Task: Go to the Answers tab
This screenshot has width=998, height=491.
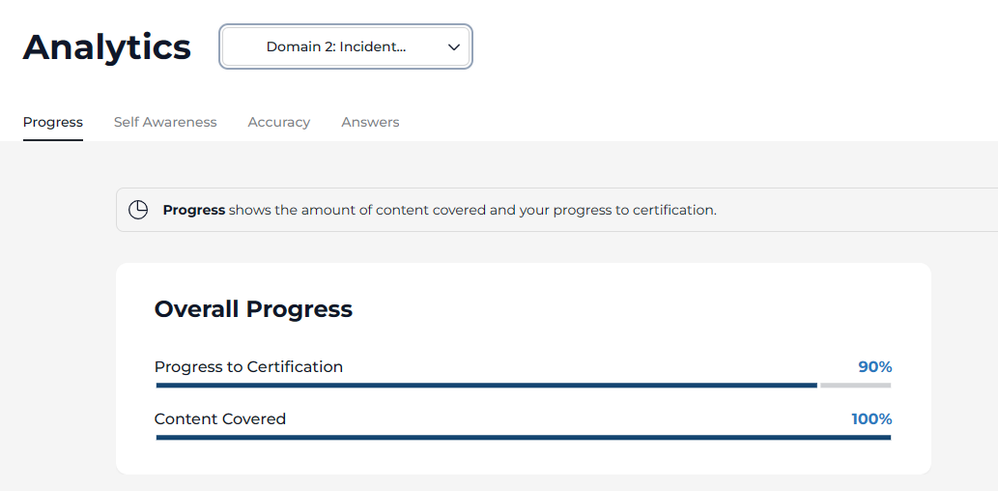Action: pos(370,122)
